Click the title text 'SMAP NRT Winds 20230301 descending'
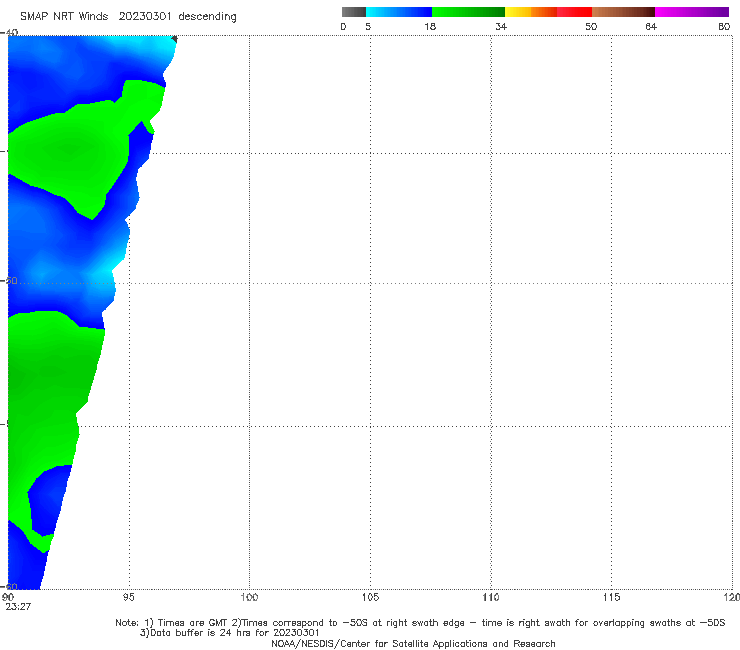Image resolution: width=740 pixels, height=650 pixels. [128, 17]
